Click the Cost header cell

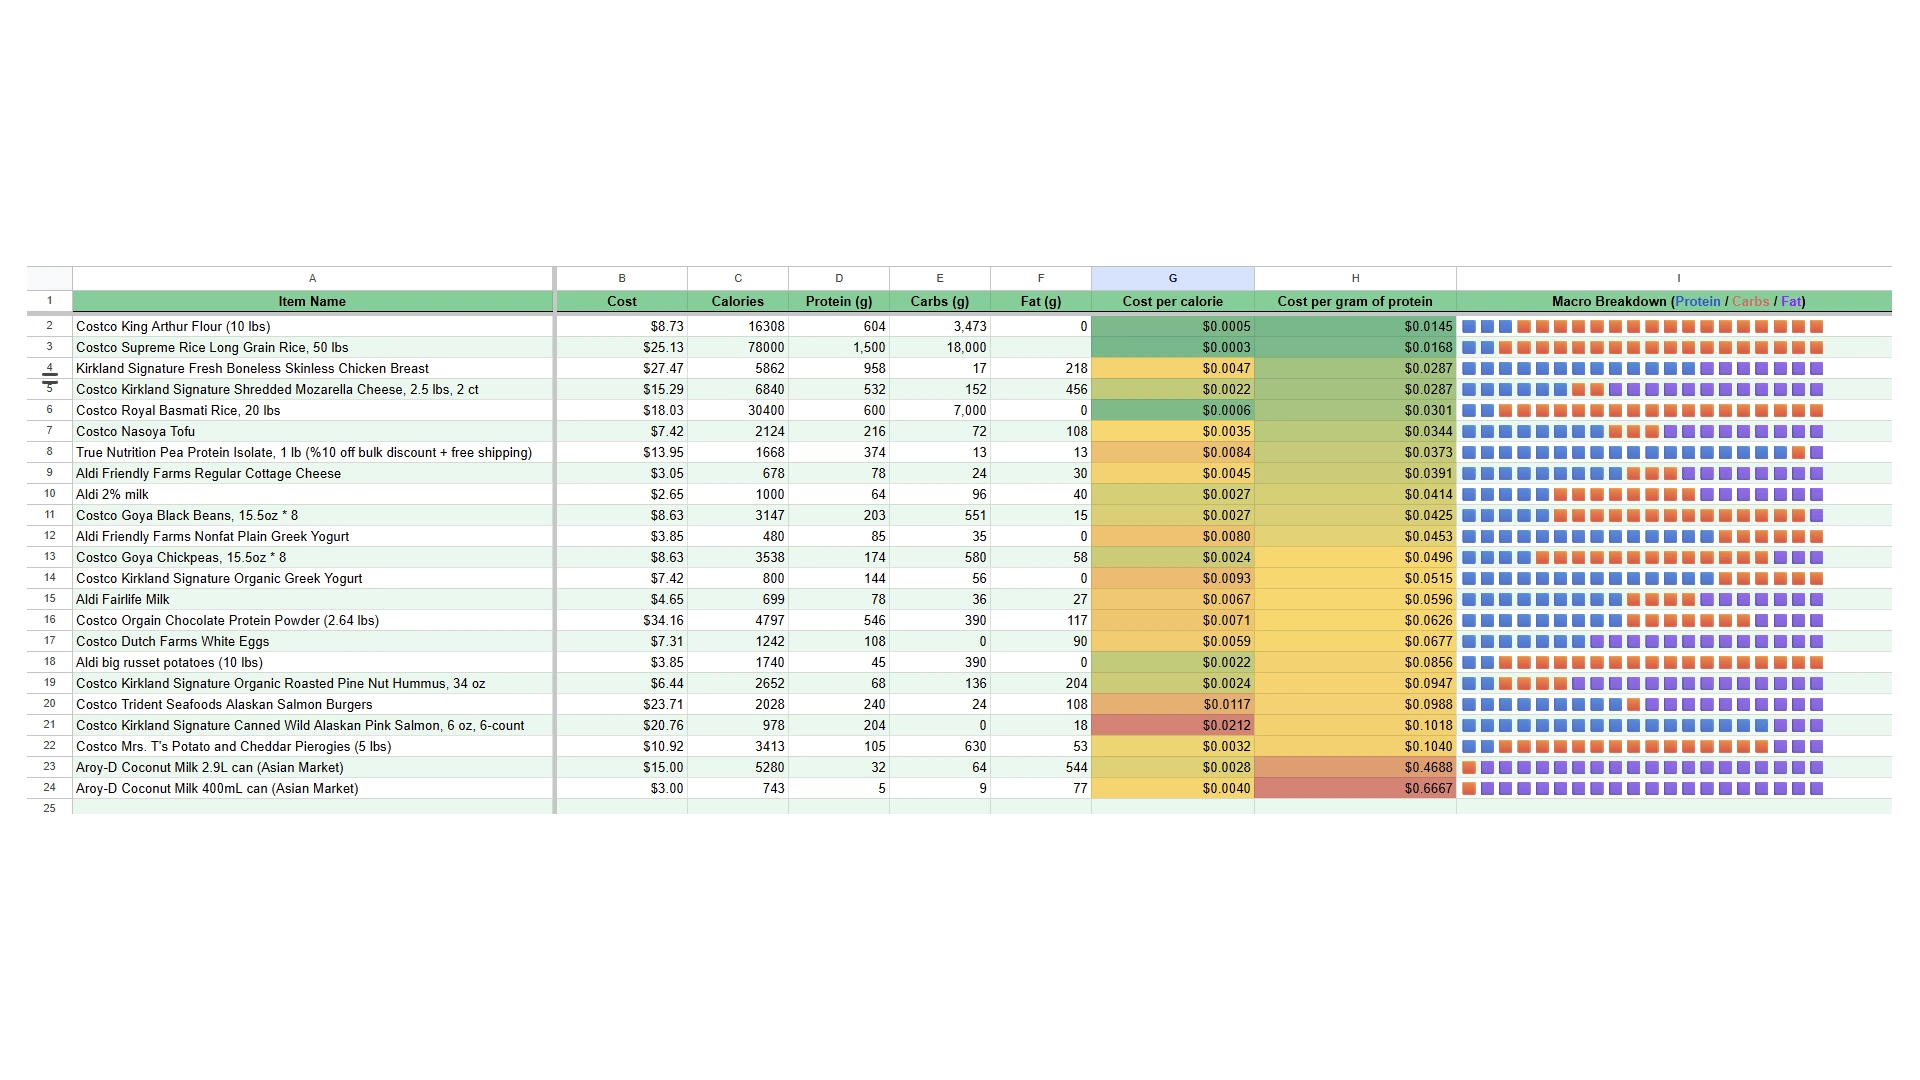click(621, 301)
